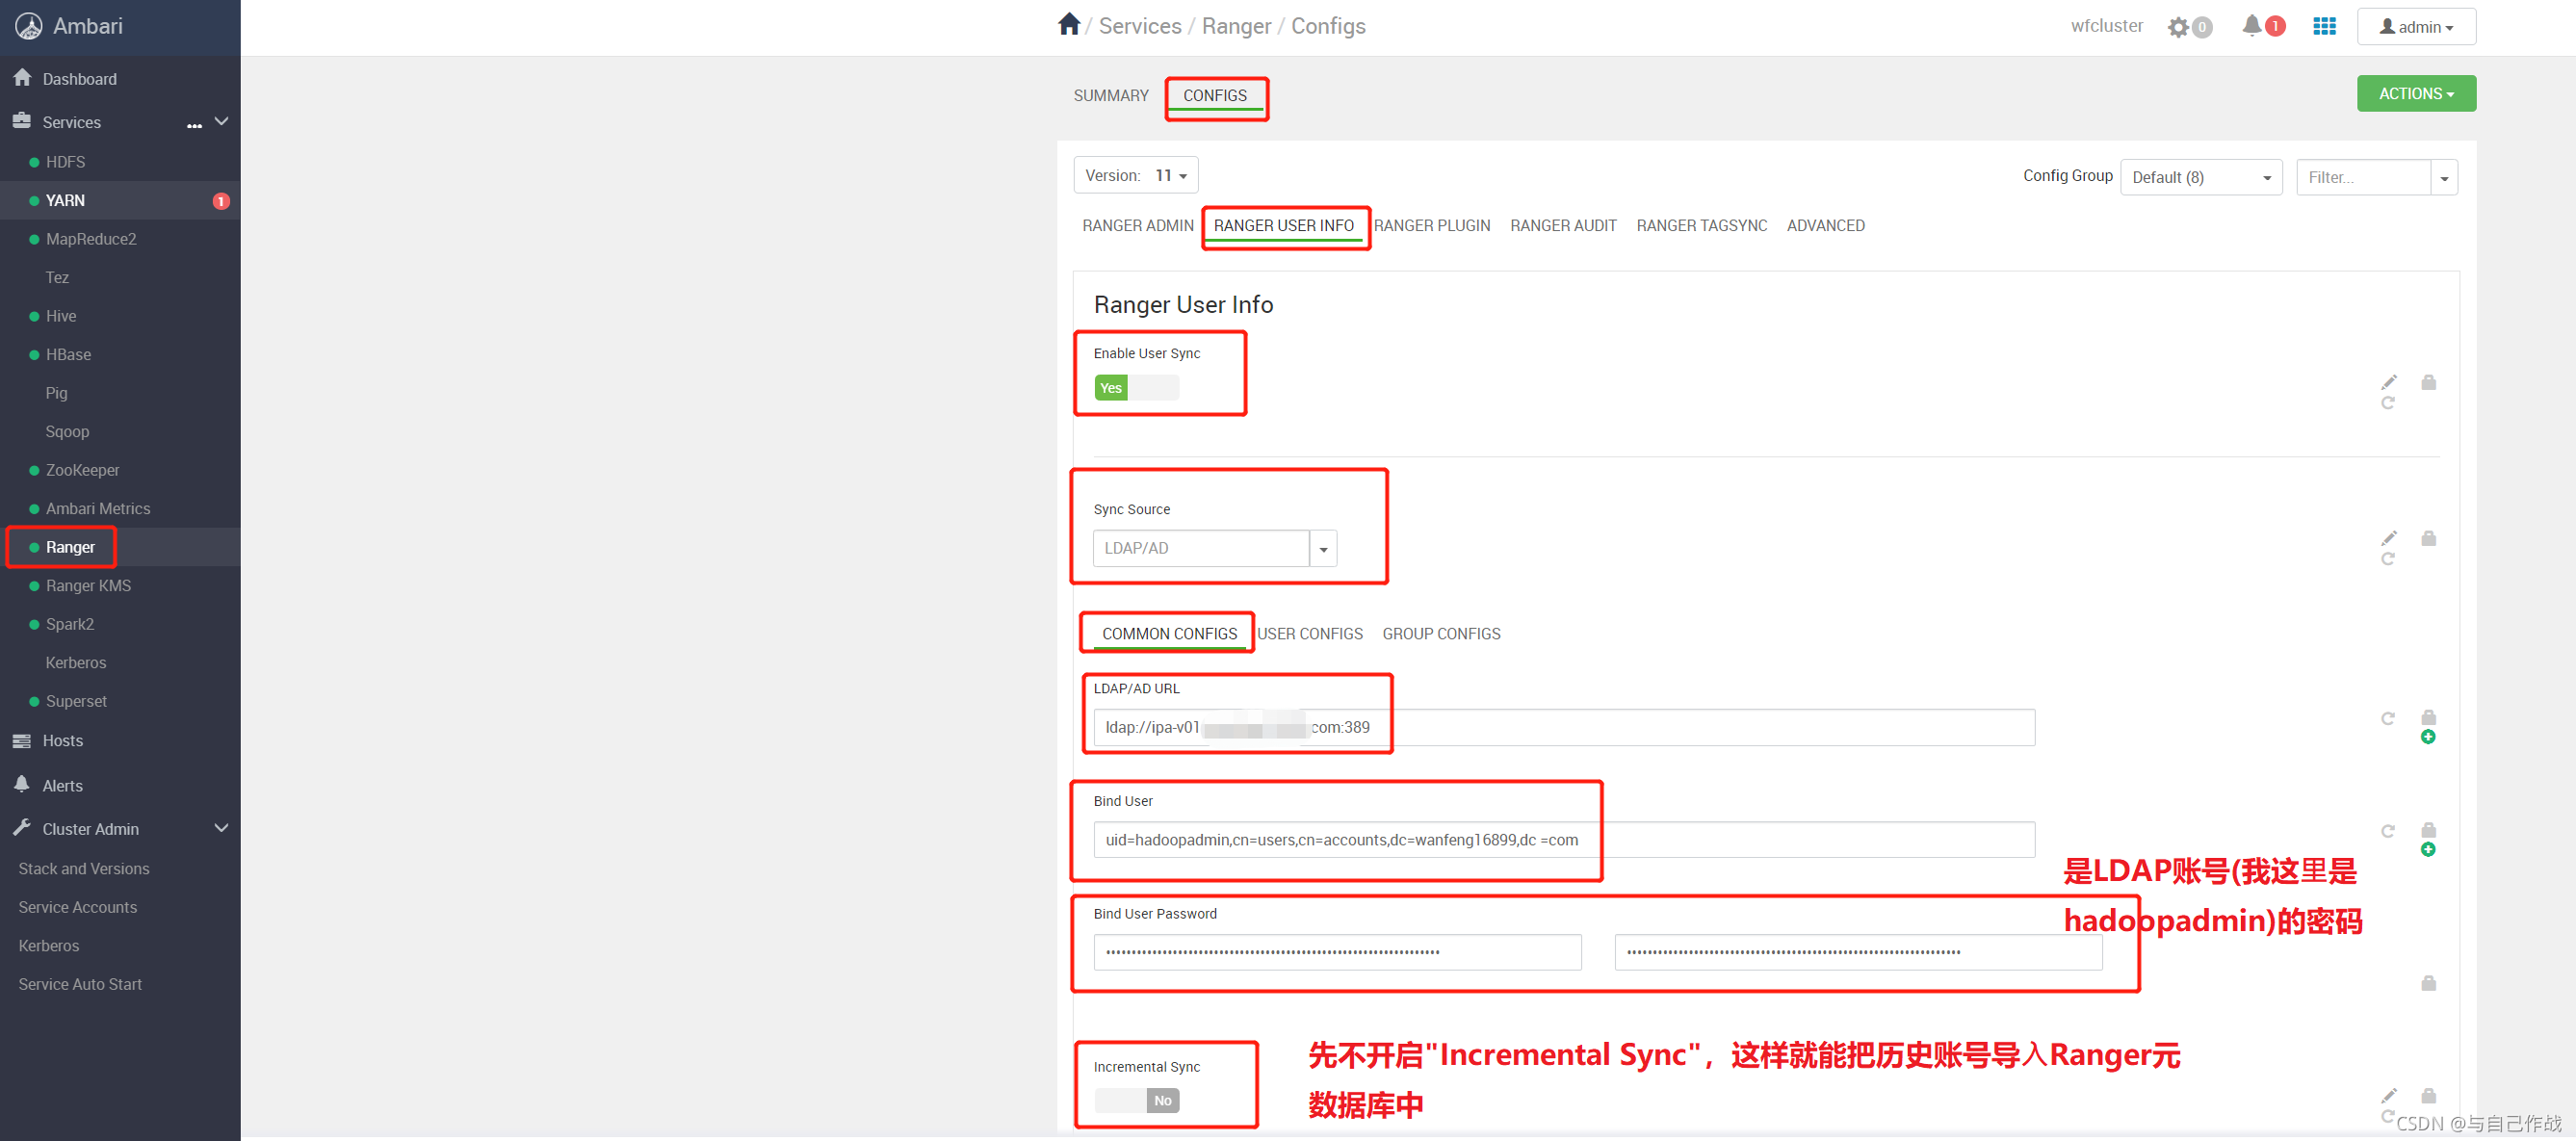Switch to the Ranger Plugin tab

pos(1431,226)
